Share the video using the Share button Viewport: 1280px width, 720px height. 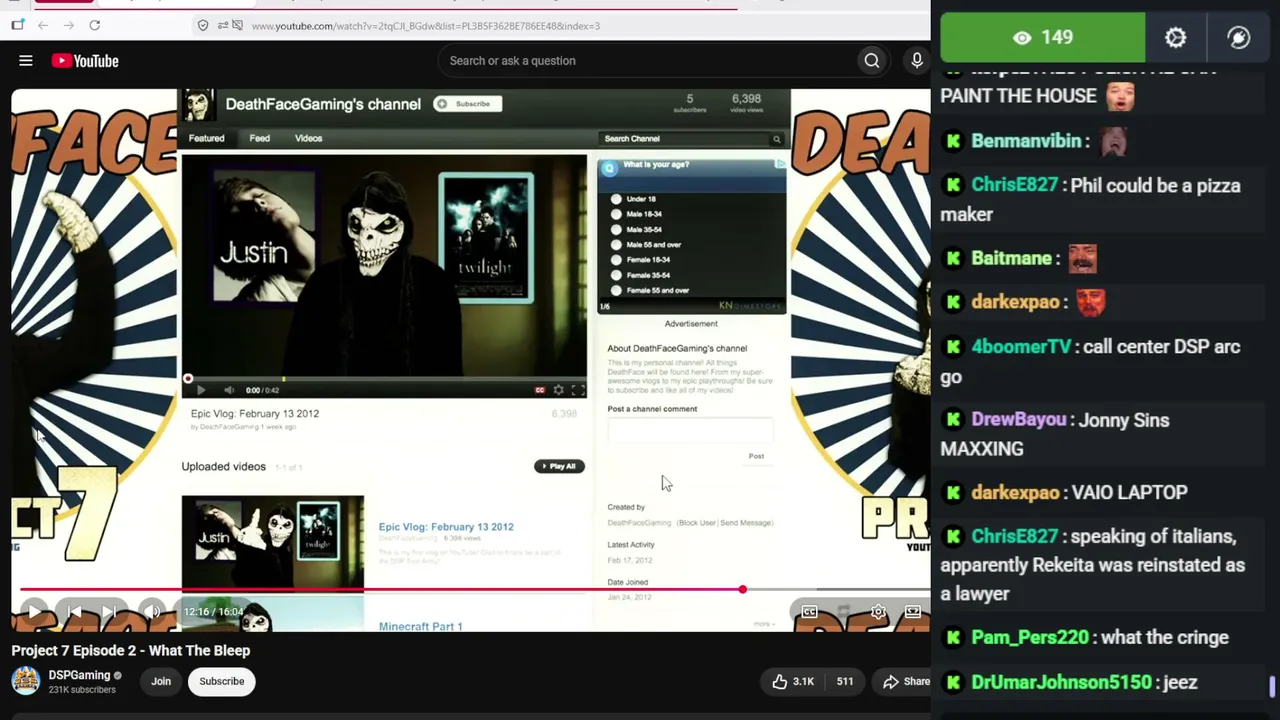pyautogui.click(x=906, y=682)
